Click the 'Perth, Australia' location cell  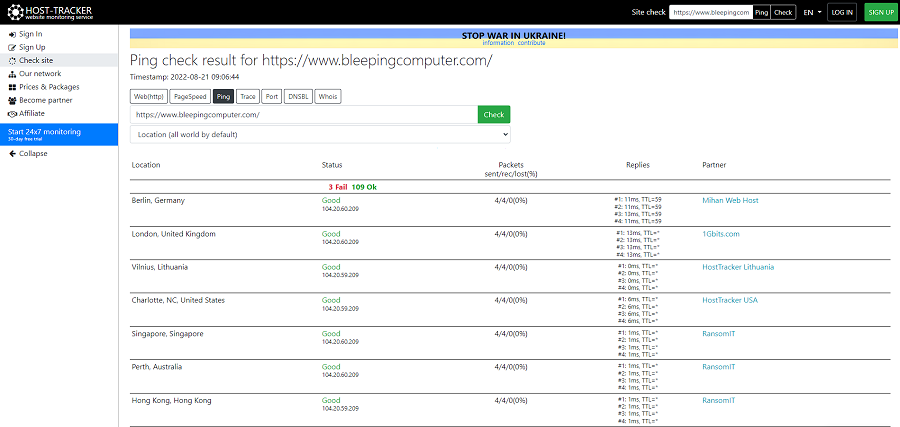click(x=159, y=367)
